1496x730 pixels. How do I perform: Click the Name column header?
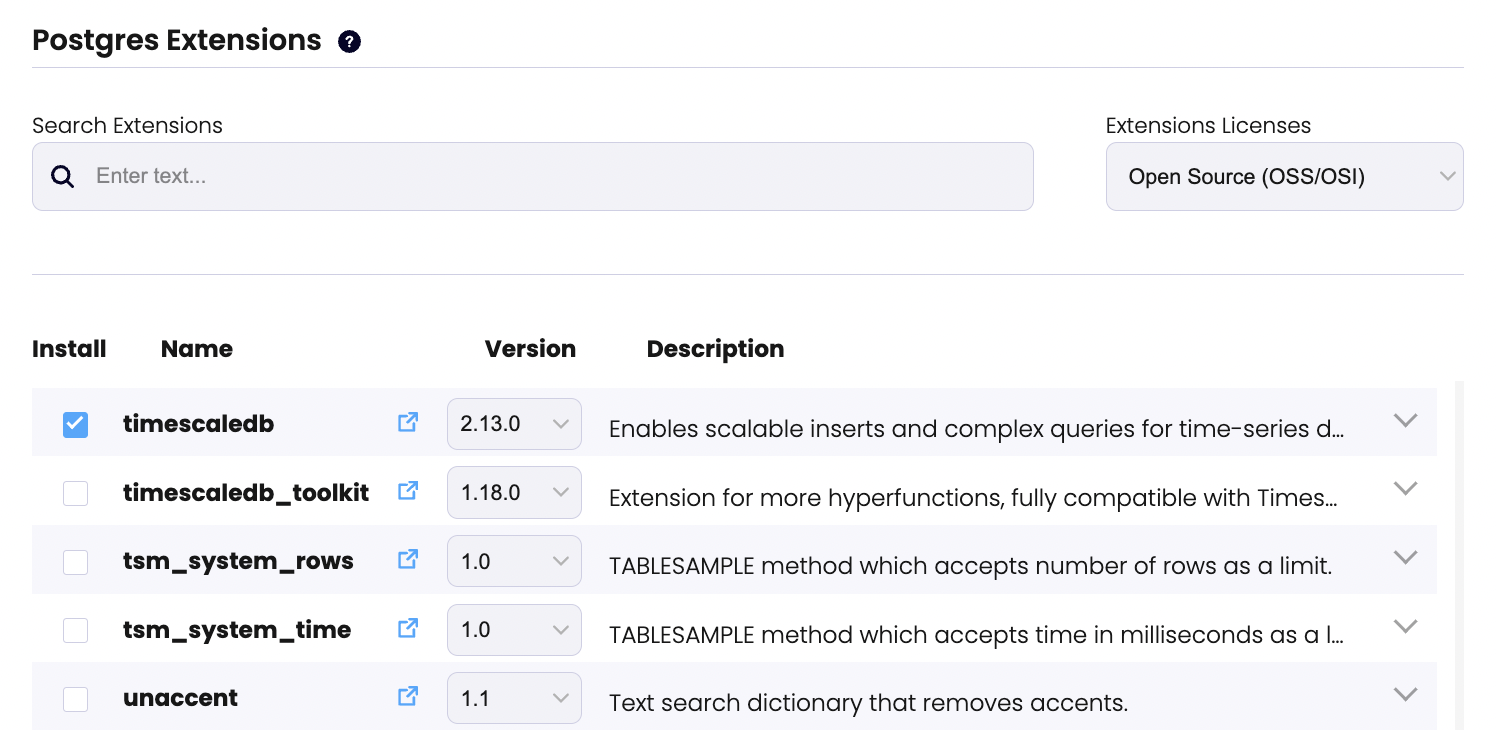[x=197, y=349]
